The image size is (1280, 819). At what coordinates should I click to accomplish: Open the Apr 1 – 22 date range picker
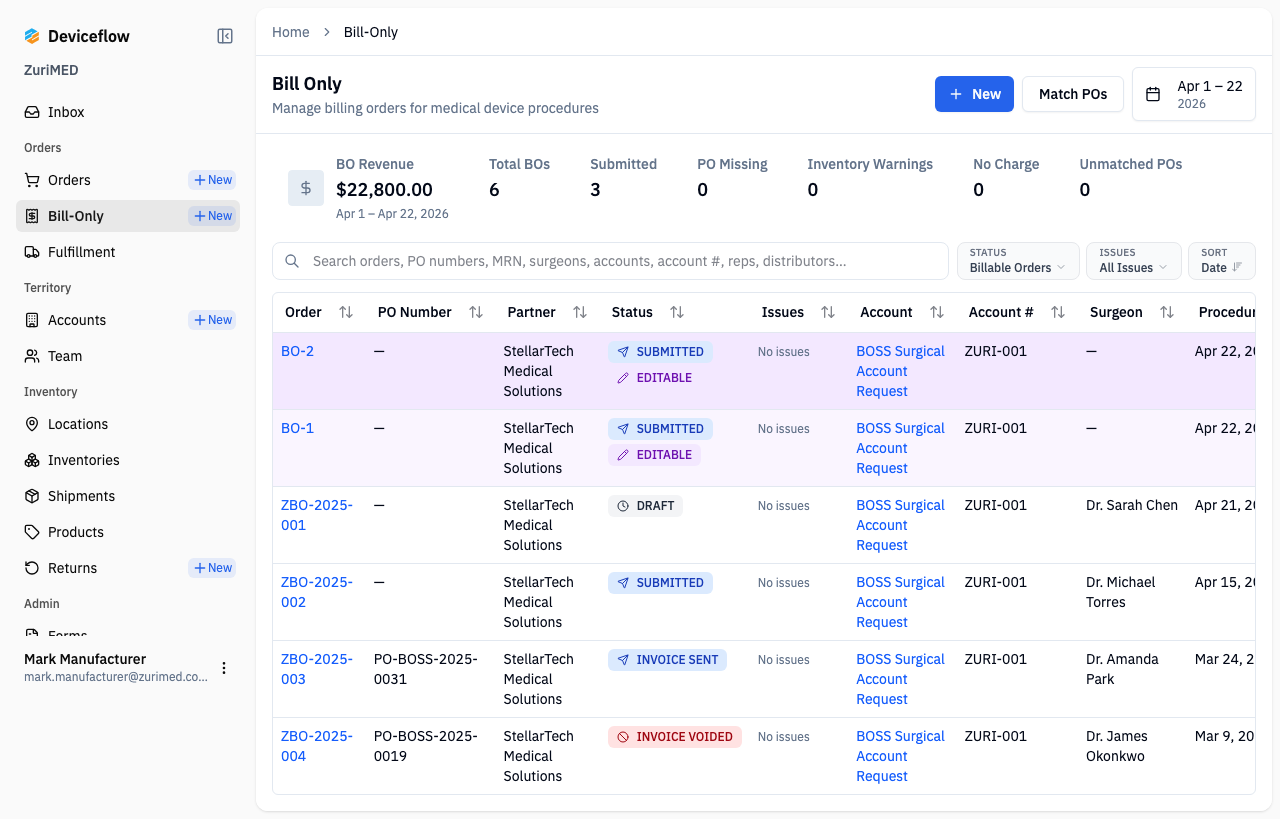click(x=1194, y=94)
